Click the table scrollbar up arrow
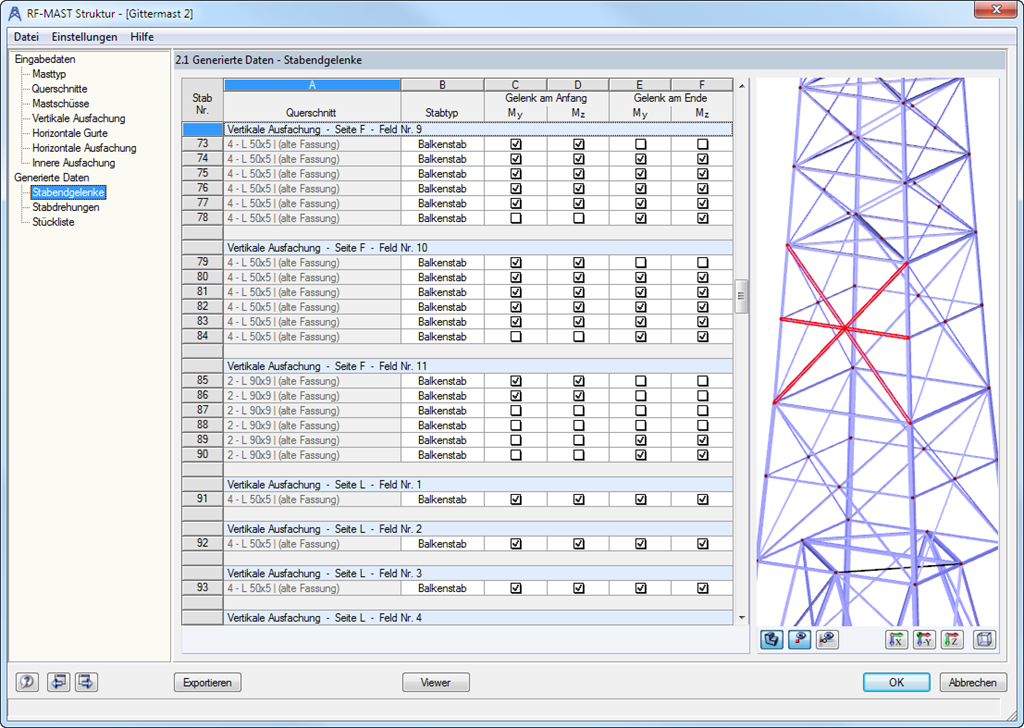Image resolution: width=1024 pixels, height=728 pixels. point(742,86)
